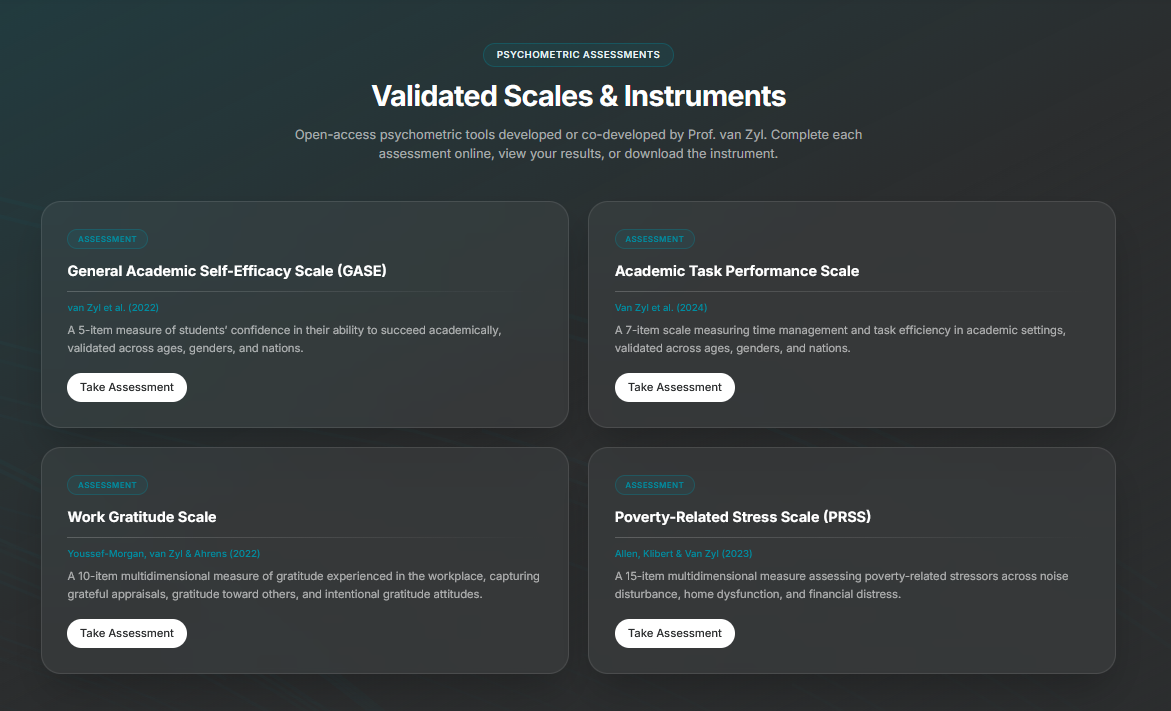
Task: Open the Youssef-Morgan, van Zyl & Ahrens citation
Action: pyautogui.click(x=163, y=554)
